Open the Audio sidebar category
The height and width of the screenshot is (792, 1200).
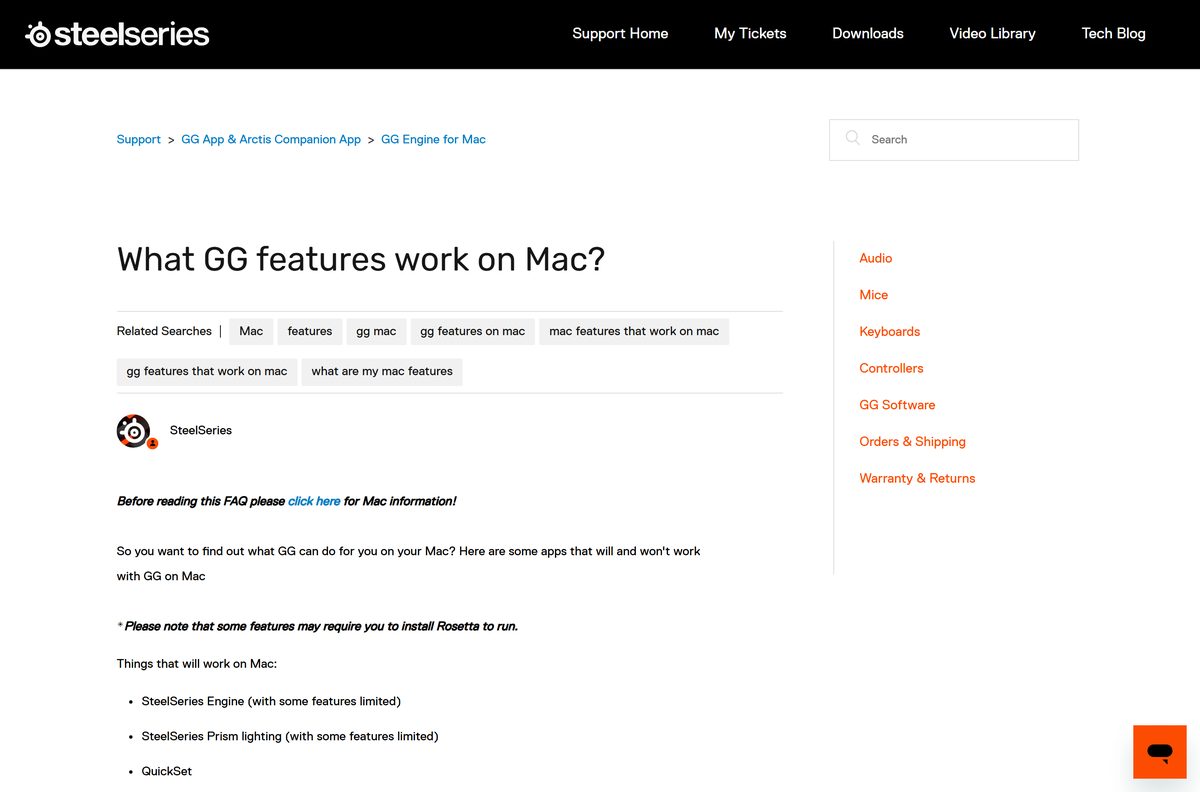(x=876, y=258)
